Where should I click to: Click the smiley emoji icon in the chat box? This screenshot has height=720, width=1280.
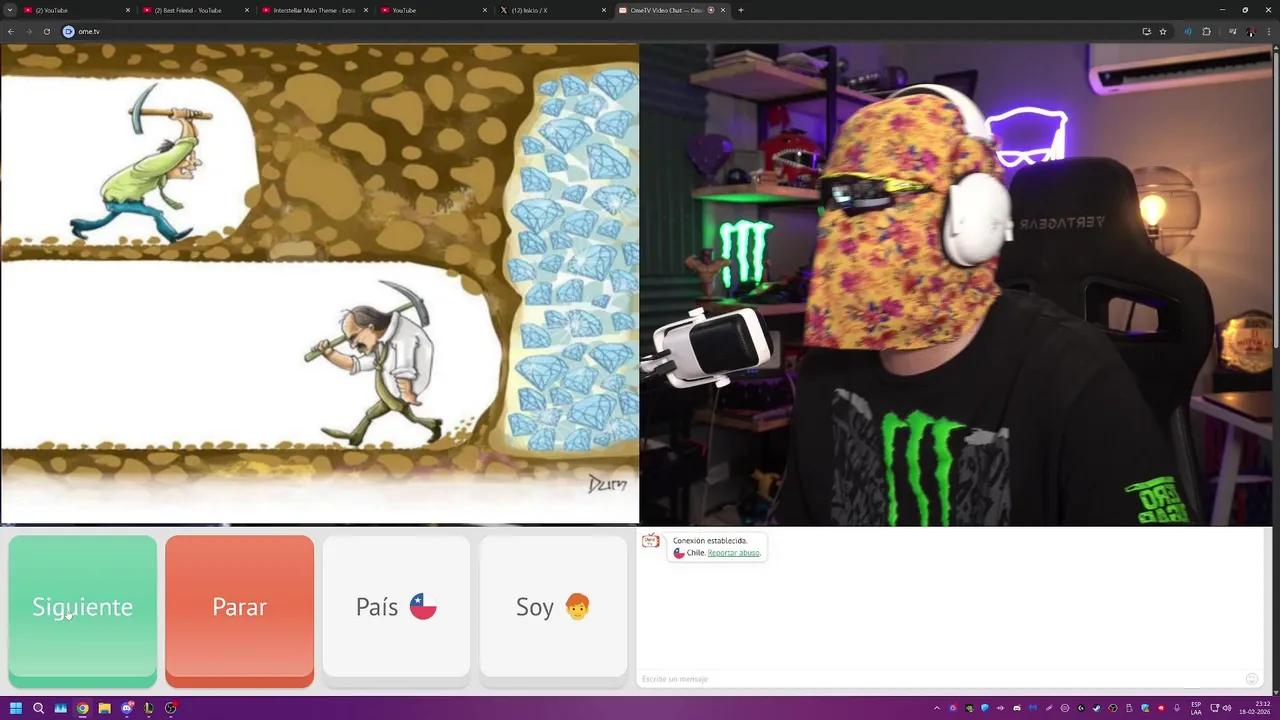coord(1251,678)
